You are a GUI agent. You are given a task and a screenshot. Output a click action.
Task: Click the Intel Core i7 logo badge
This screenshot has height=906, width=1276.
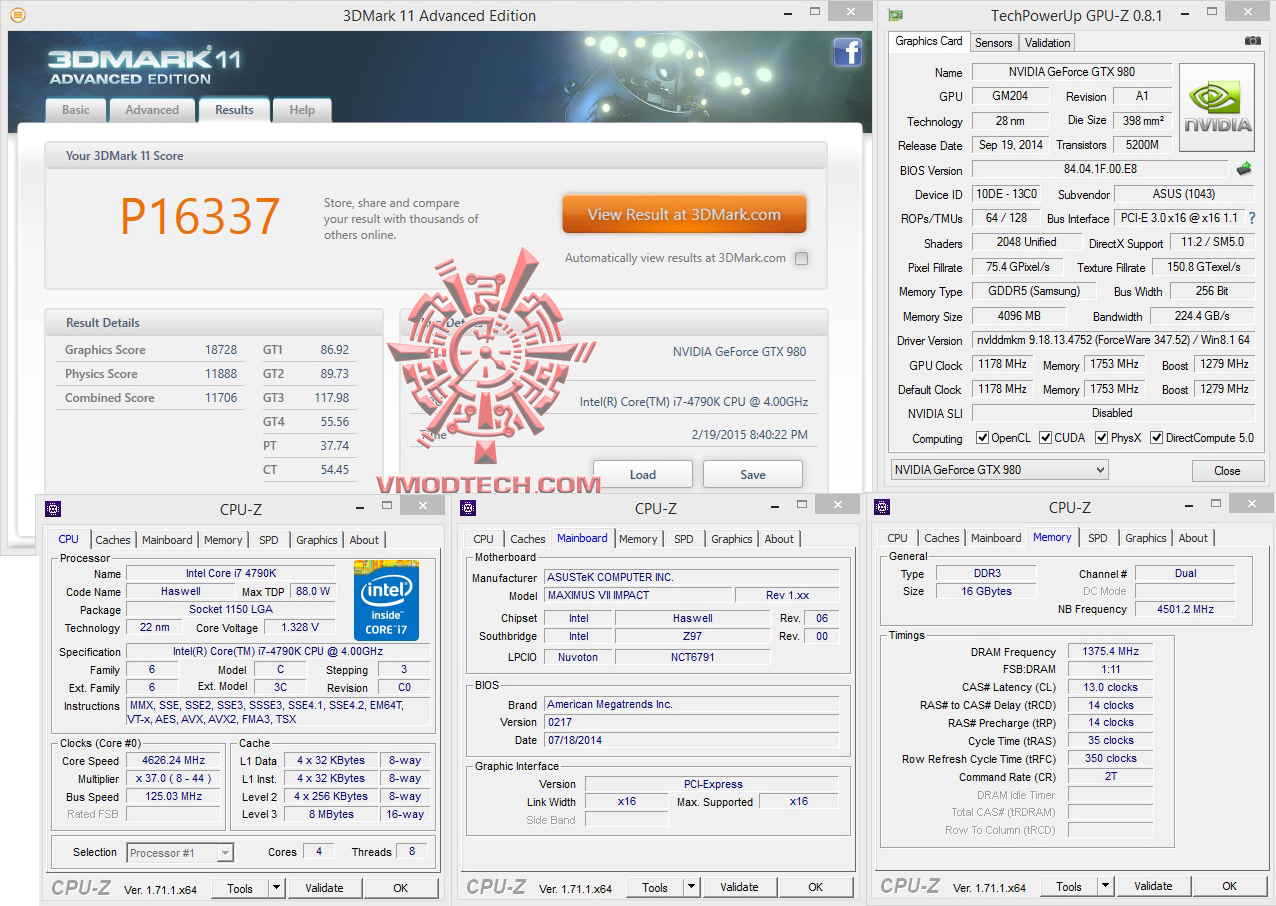(x=386, y=601)
